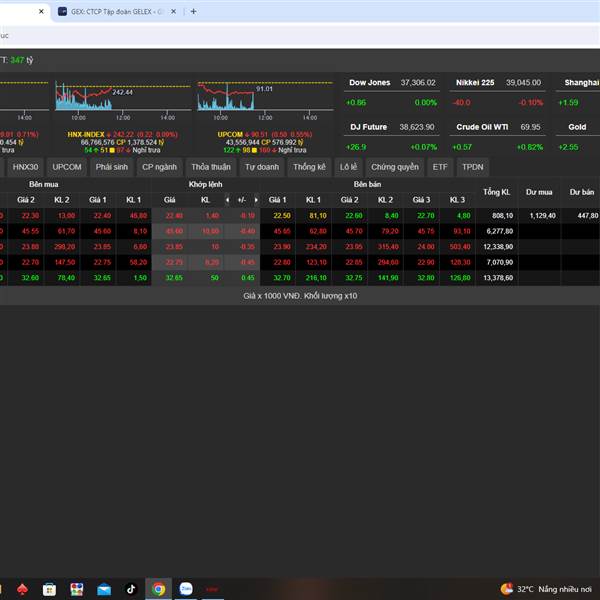The width and height of the screenshot is (600, 600).
Task: Click Tổng KL column header
Action: (x=496, y=192)
